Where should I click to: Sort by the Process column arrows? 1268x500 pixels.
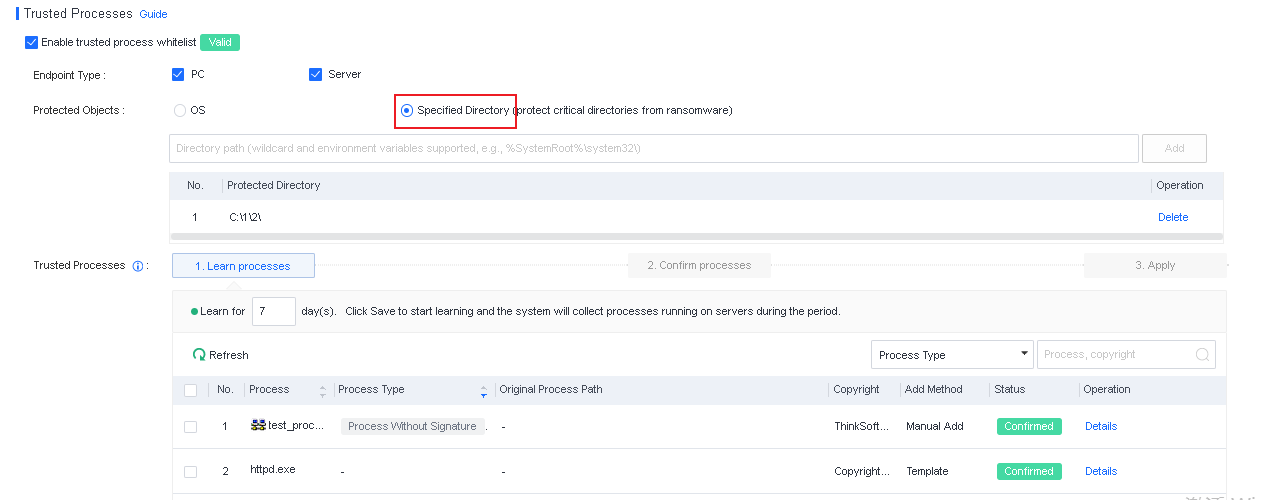(x=323, y=390)
